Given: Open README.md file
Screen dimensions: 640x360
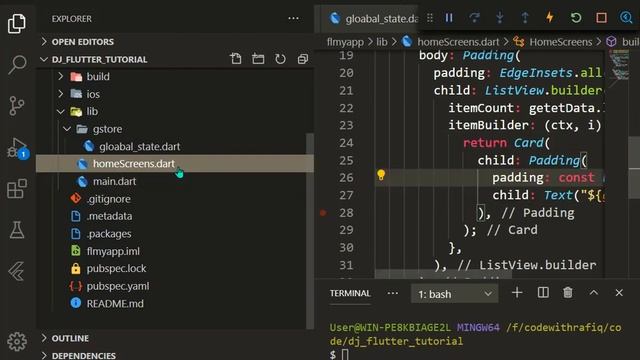Looking at the screenshot, I should [115, 304].
